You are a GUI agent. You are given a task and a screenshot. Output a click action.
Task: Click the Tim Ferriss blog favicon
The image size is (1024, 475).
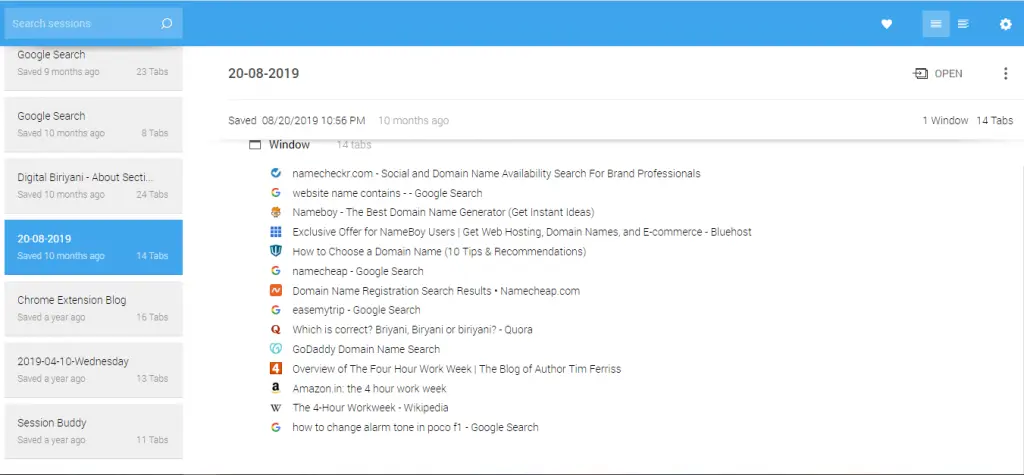(276, 369)
